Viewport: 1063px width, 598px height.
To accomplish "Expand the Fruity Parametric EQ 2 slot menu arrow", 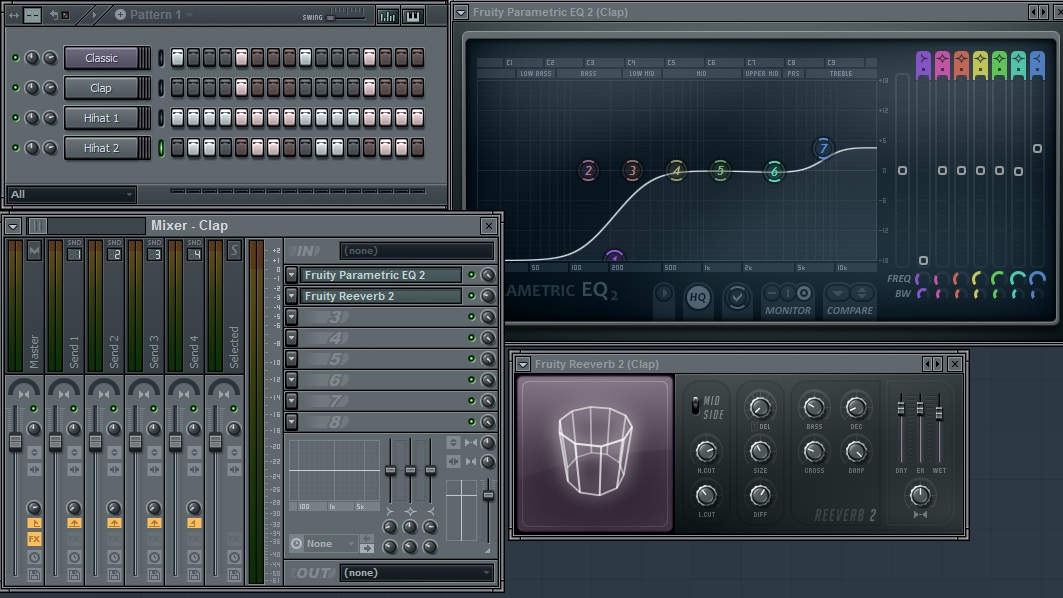I will [x=291, y=275].
